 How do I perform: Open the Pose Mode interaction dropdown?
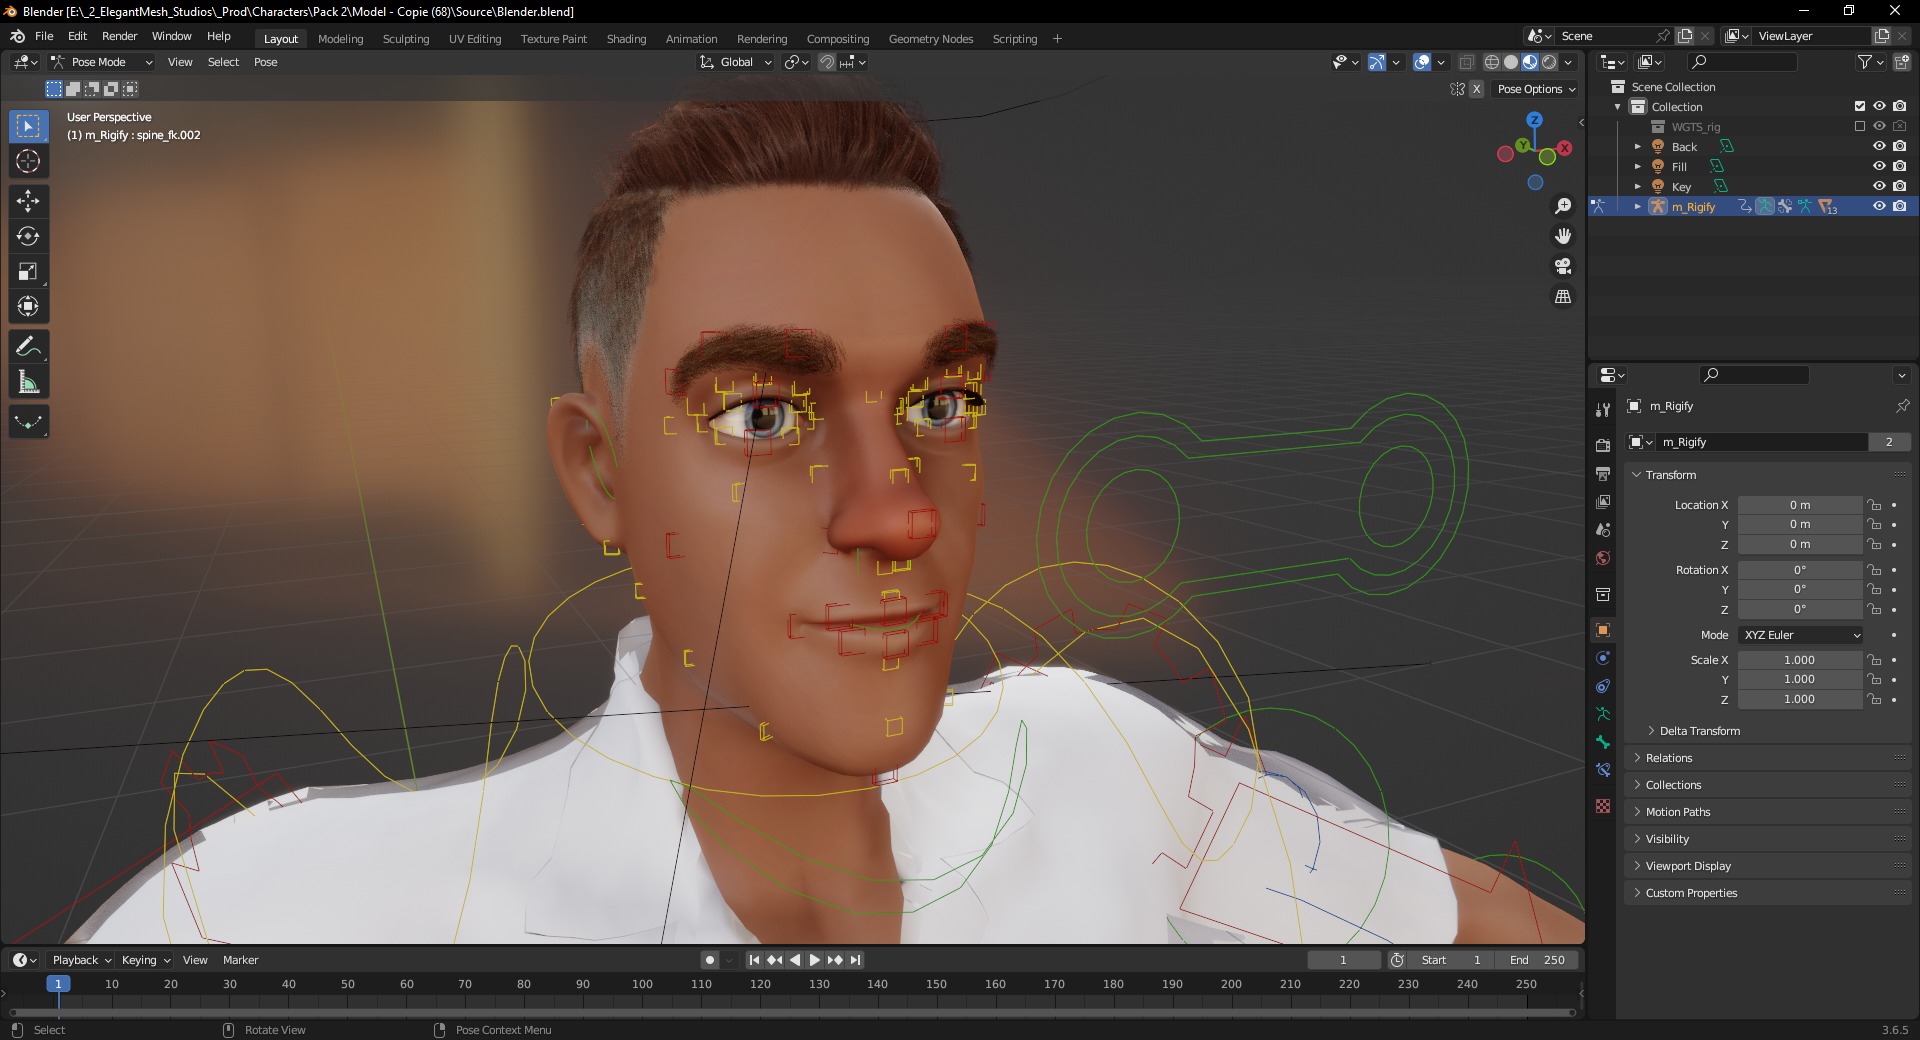(x=102, y=62)
